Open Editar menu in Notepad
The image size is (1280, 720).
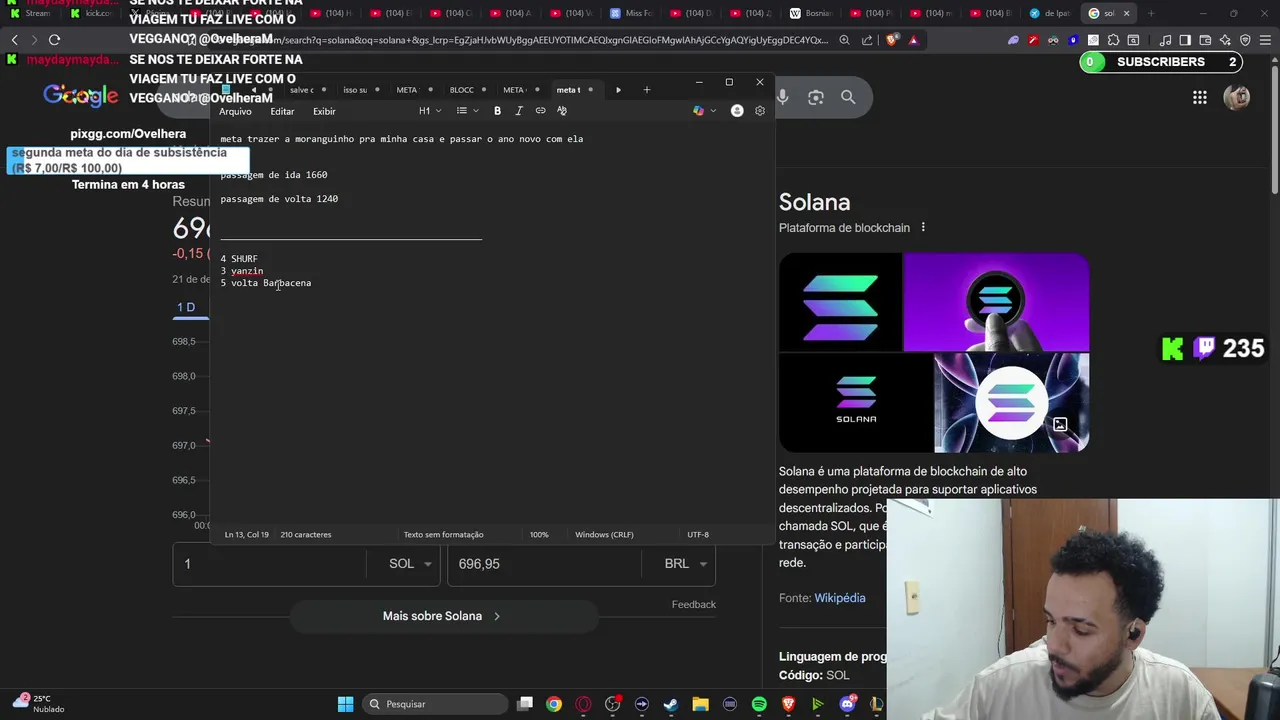282,111
